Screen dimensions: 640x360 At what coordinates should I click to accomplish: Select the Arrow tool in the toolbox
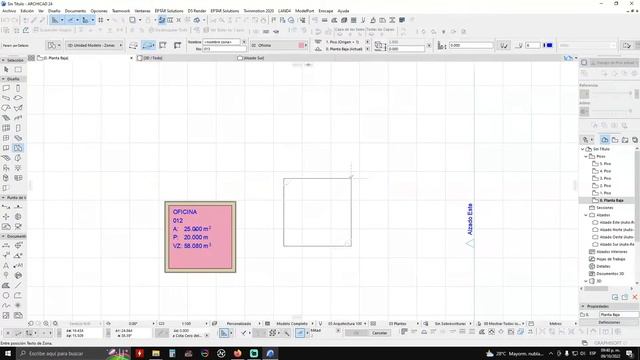coord(6,69)
